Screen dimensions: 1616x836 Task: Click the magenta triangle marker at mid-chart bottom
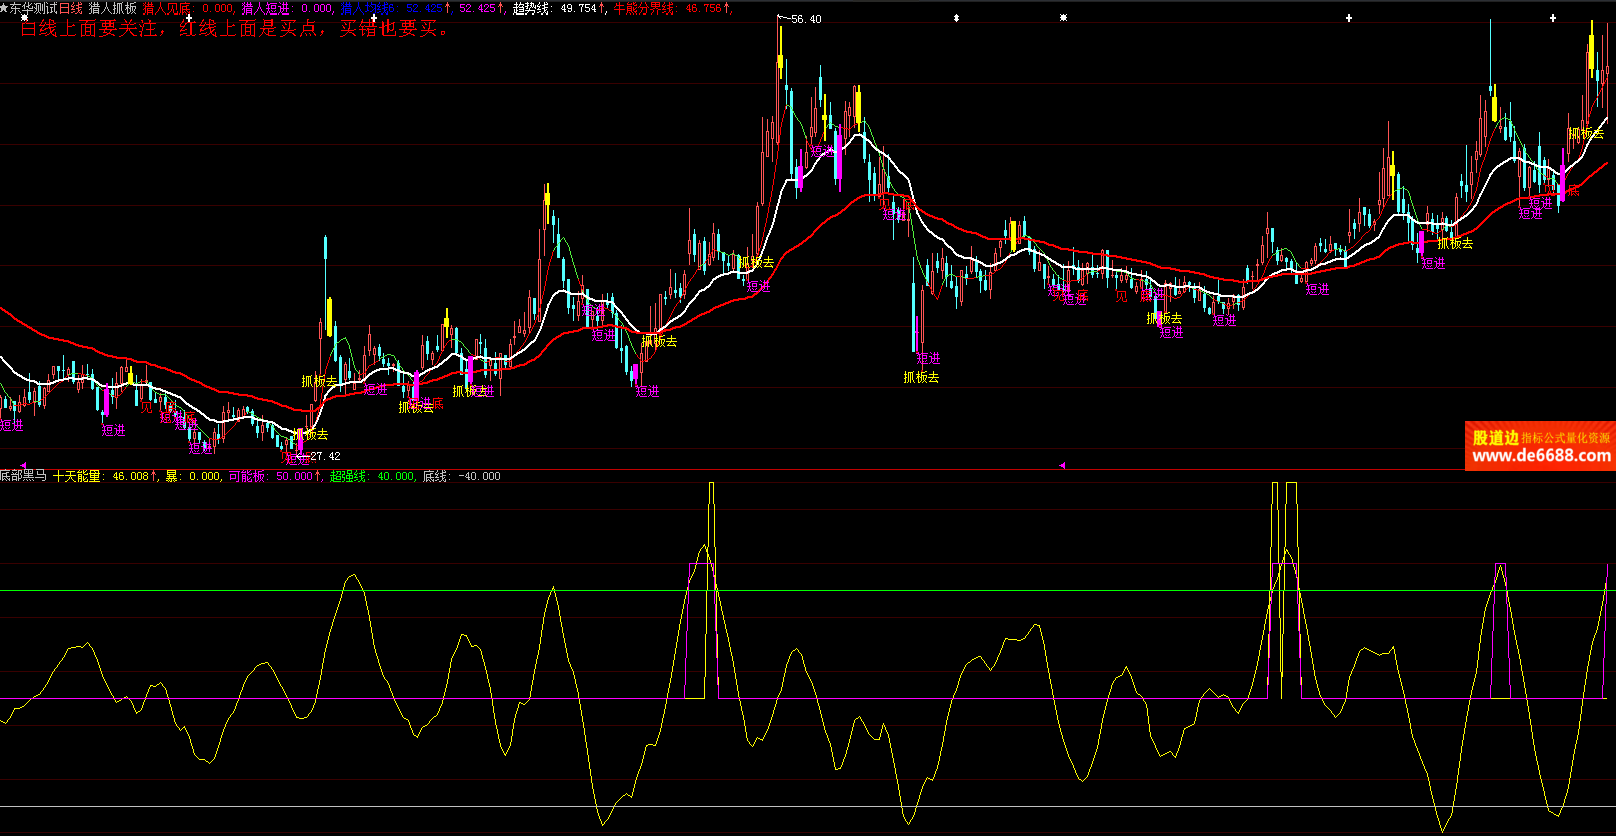pos(1062,465)
